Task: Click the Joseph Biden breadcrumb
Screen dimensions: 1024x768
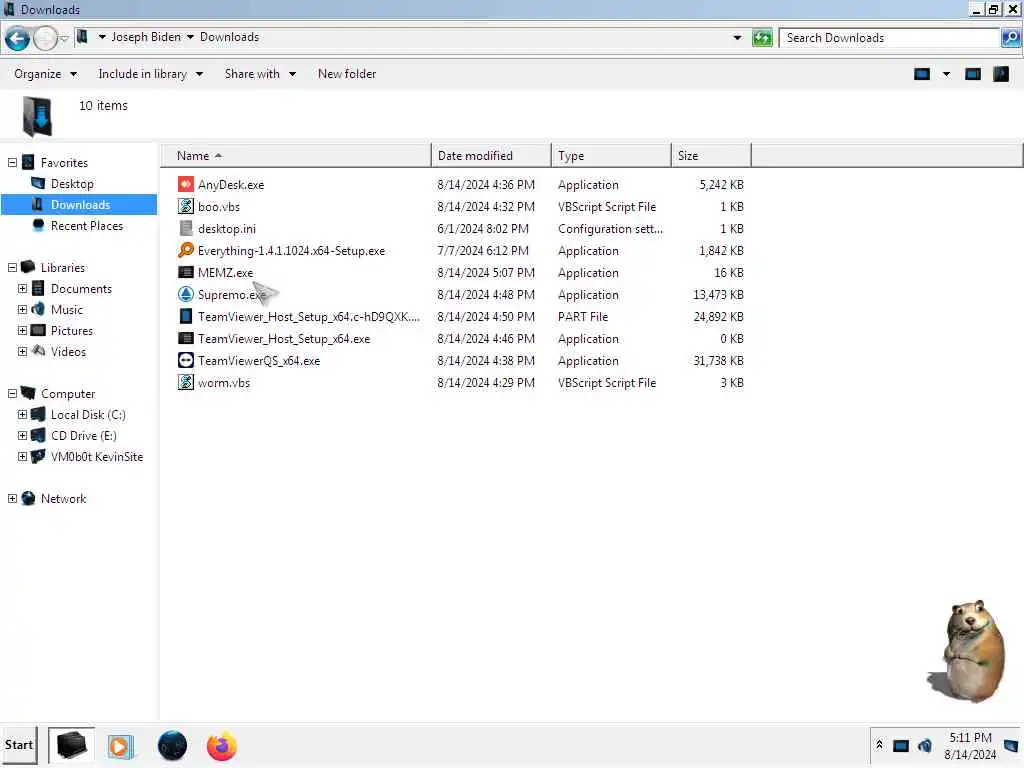Action: coord(146,37)
